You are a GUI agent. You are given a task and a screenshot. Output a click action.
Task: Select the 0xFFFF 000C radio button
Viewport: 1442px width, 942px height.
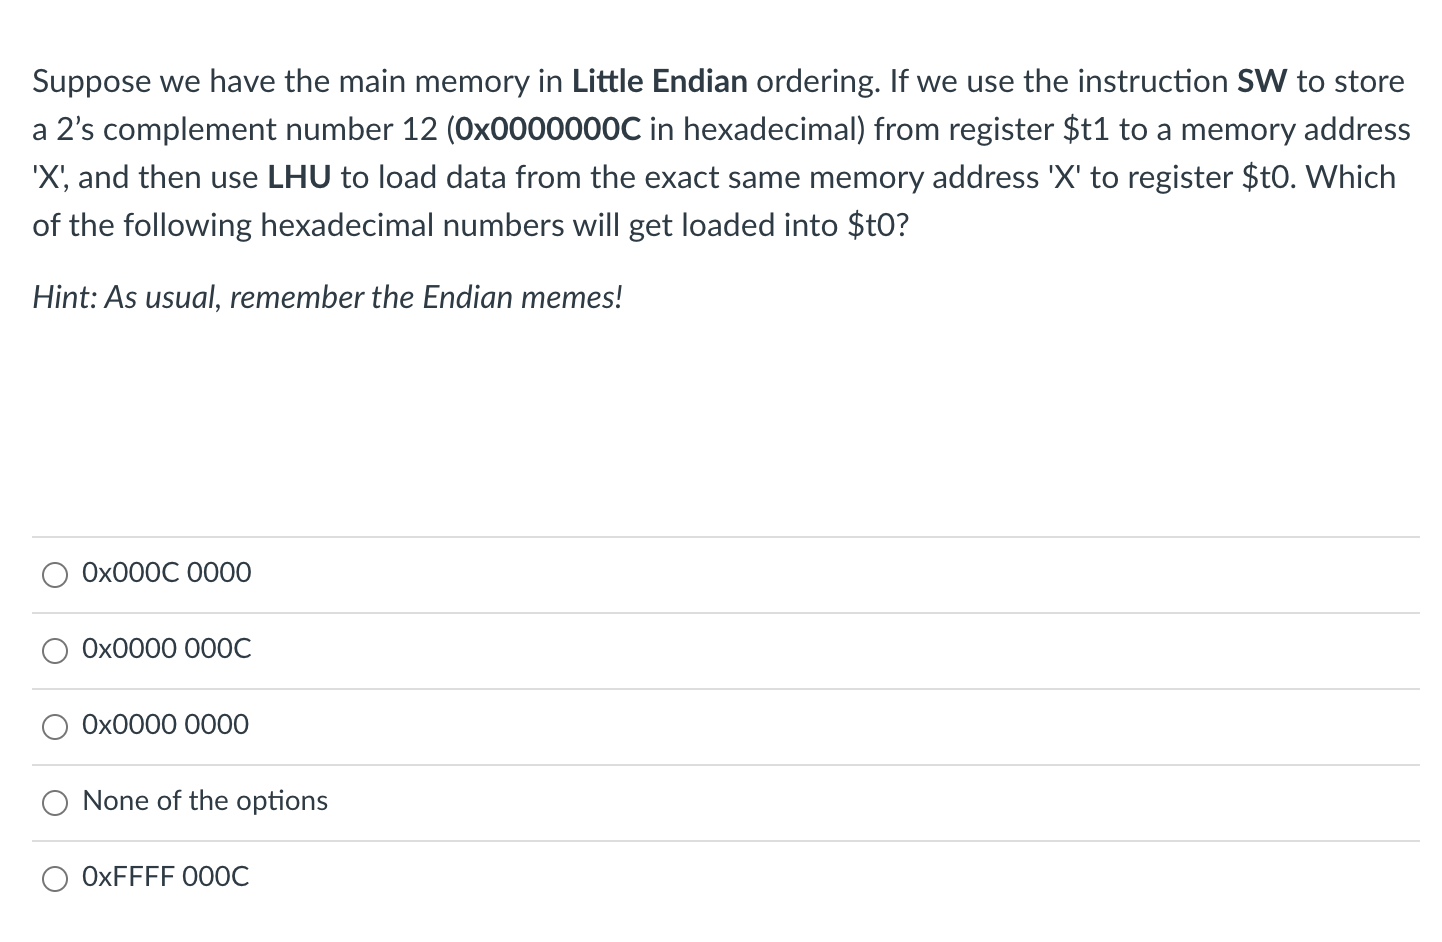(x=55, y=879)
